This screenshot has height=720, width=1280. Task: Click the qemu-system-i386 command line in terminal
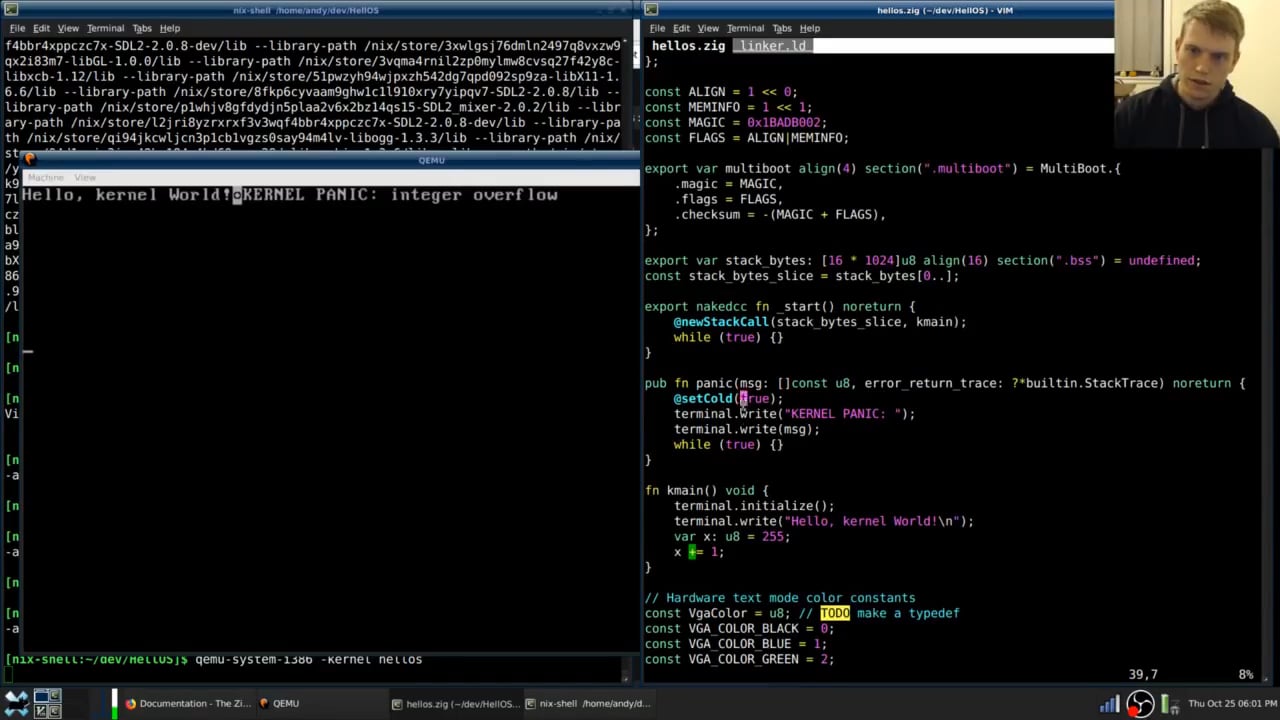click(308, 659)
